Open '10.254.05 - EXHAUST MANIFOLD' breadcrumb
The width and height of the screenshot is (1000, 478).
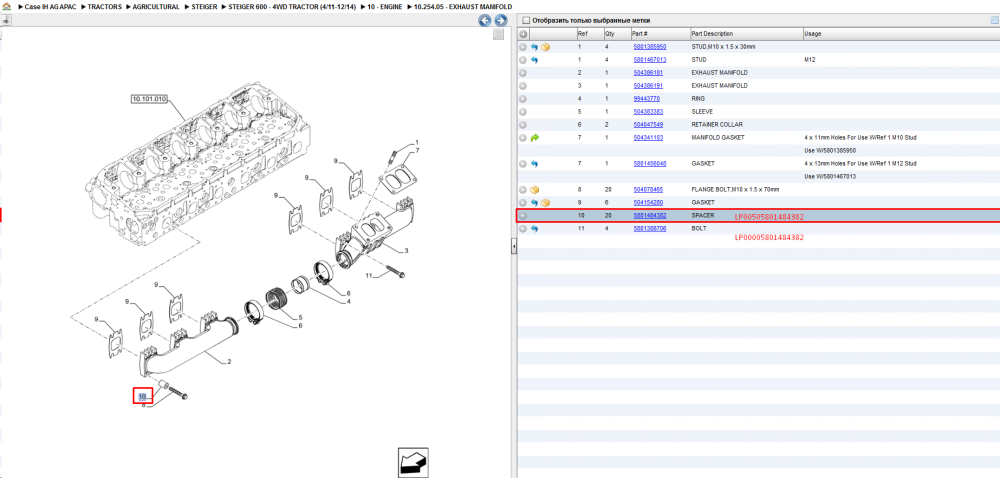pyautogui.click(x=463, y=6)
